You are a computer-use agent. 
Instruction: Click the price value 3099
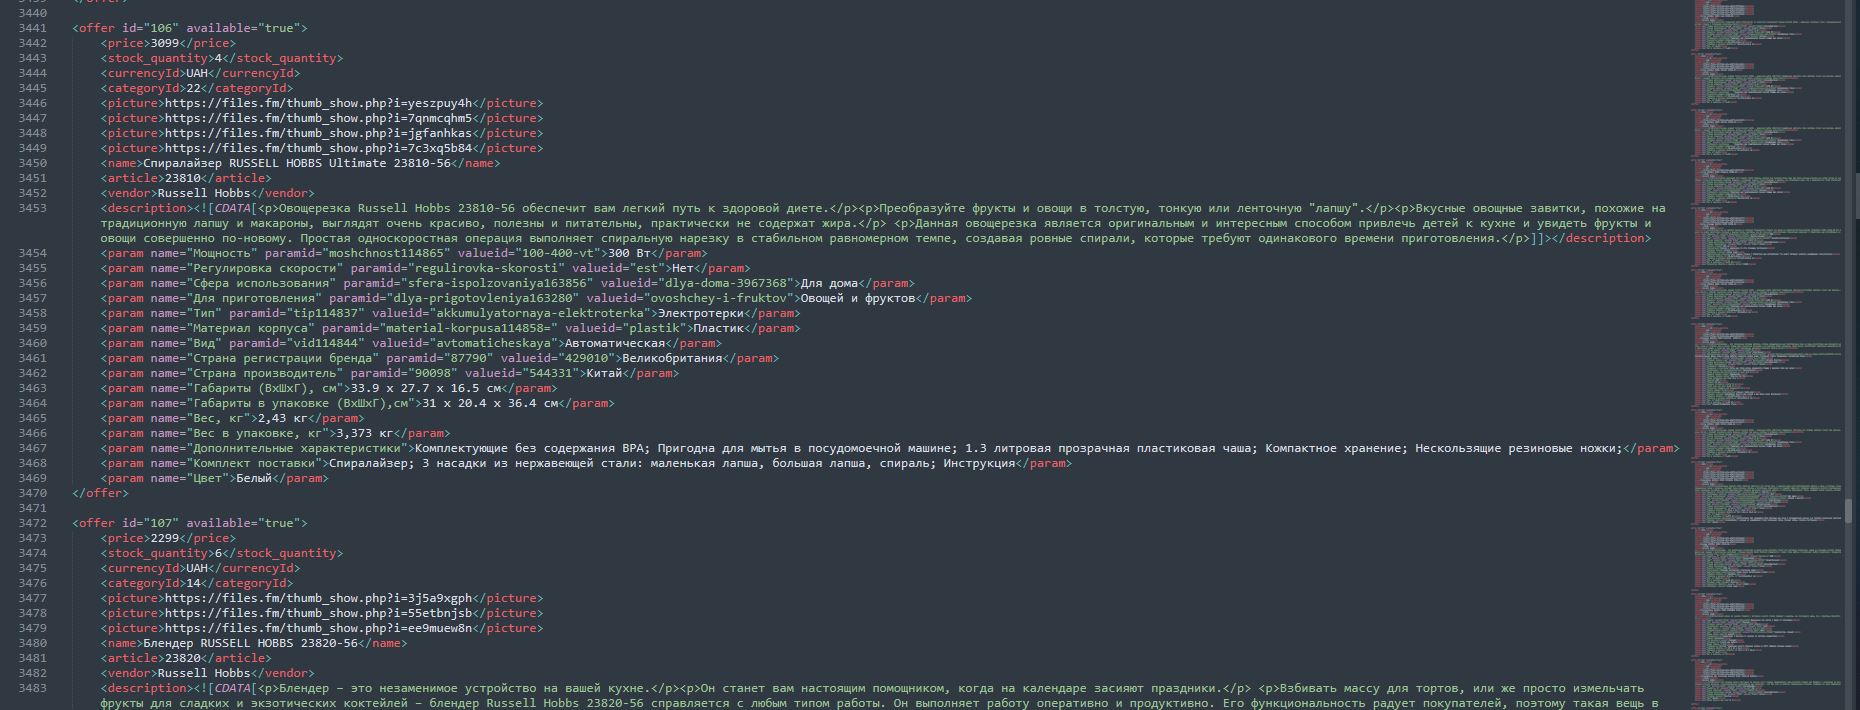(164, 43)
